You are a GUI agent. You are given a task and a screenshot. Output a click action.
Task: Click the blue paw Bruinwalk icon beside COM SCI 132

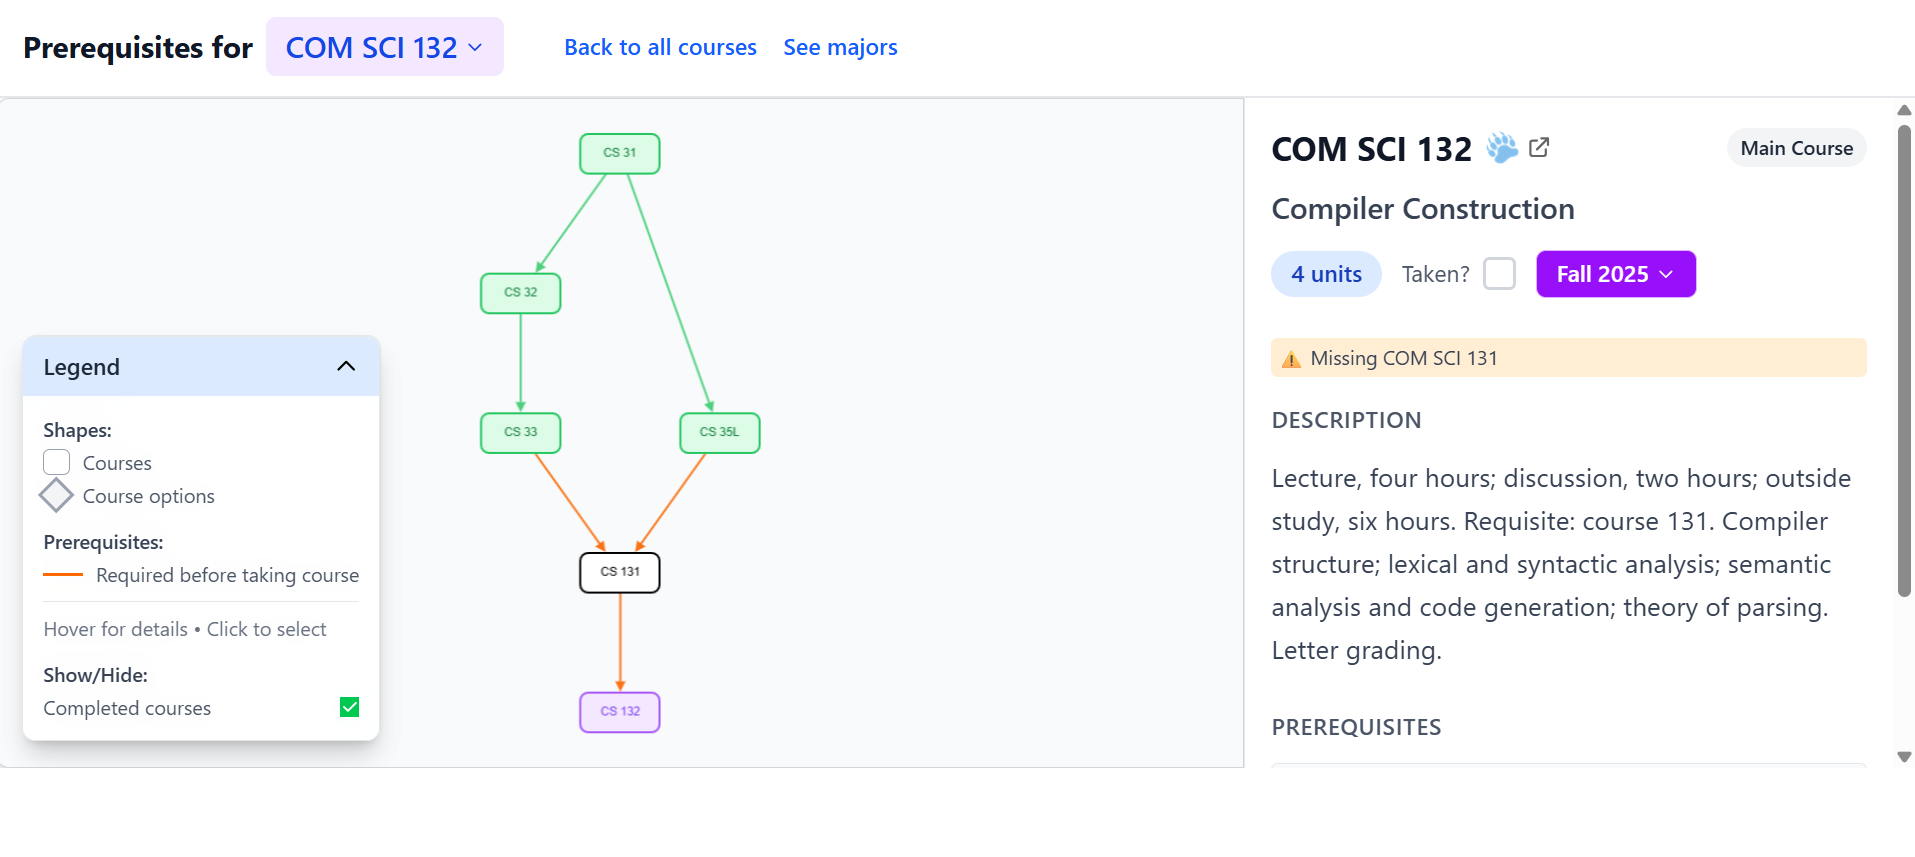[x=1501, y=147]
